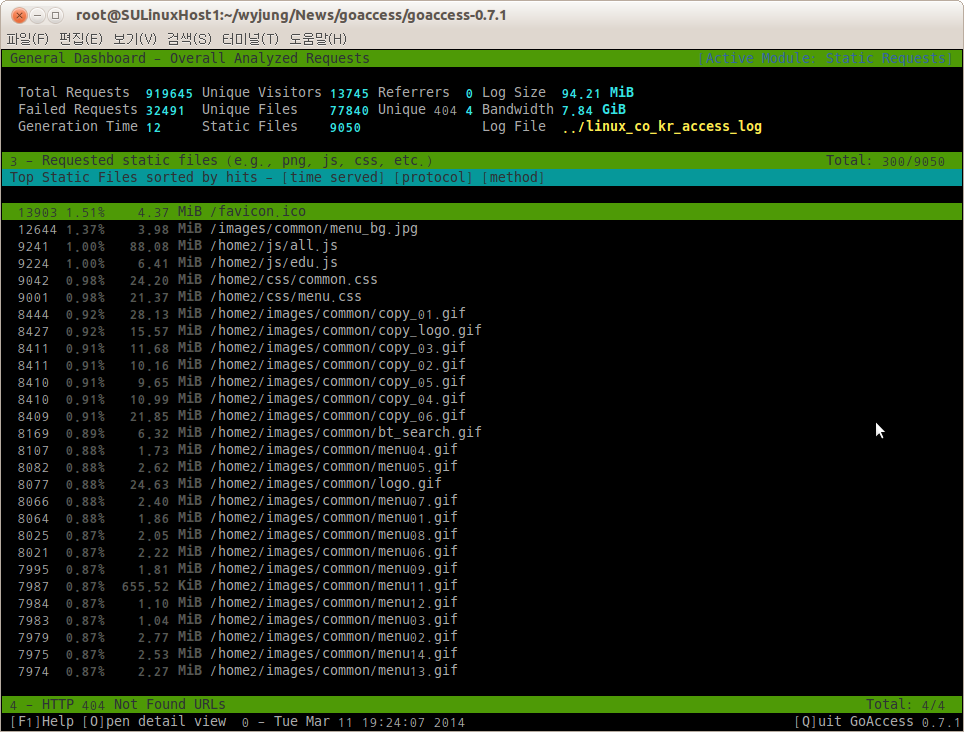964x732 pixels.
Task: Click the Unique Visitors value 13745
Action: [x=349, y=93]
